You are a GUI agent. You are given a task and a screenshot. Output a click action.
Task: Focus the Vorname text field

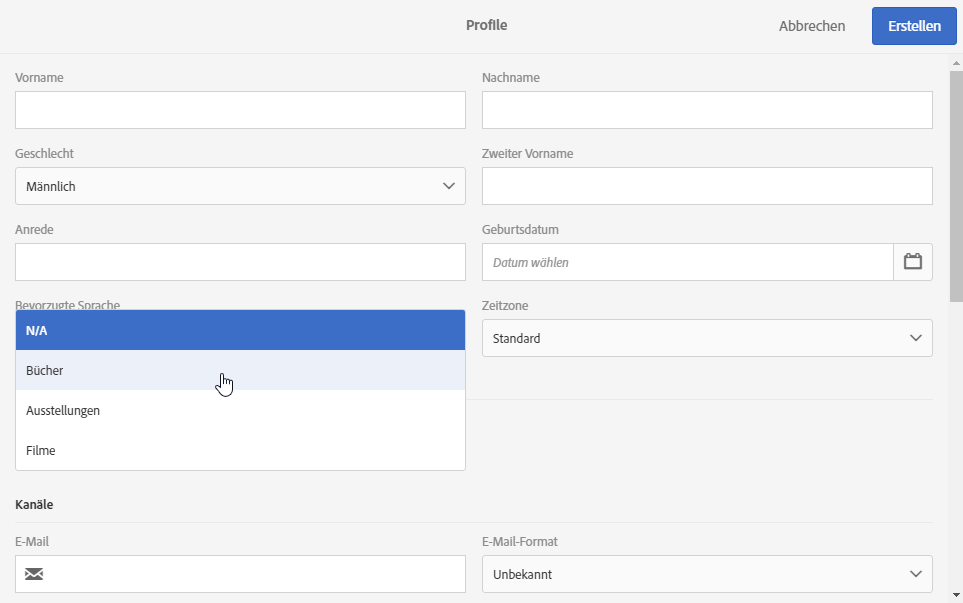[240, 110]
